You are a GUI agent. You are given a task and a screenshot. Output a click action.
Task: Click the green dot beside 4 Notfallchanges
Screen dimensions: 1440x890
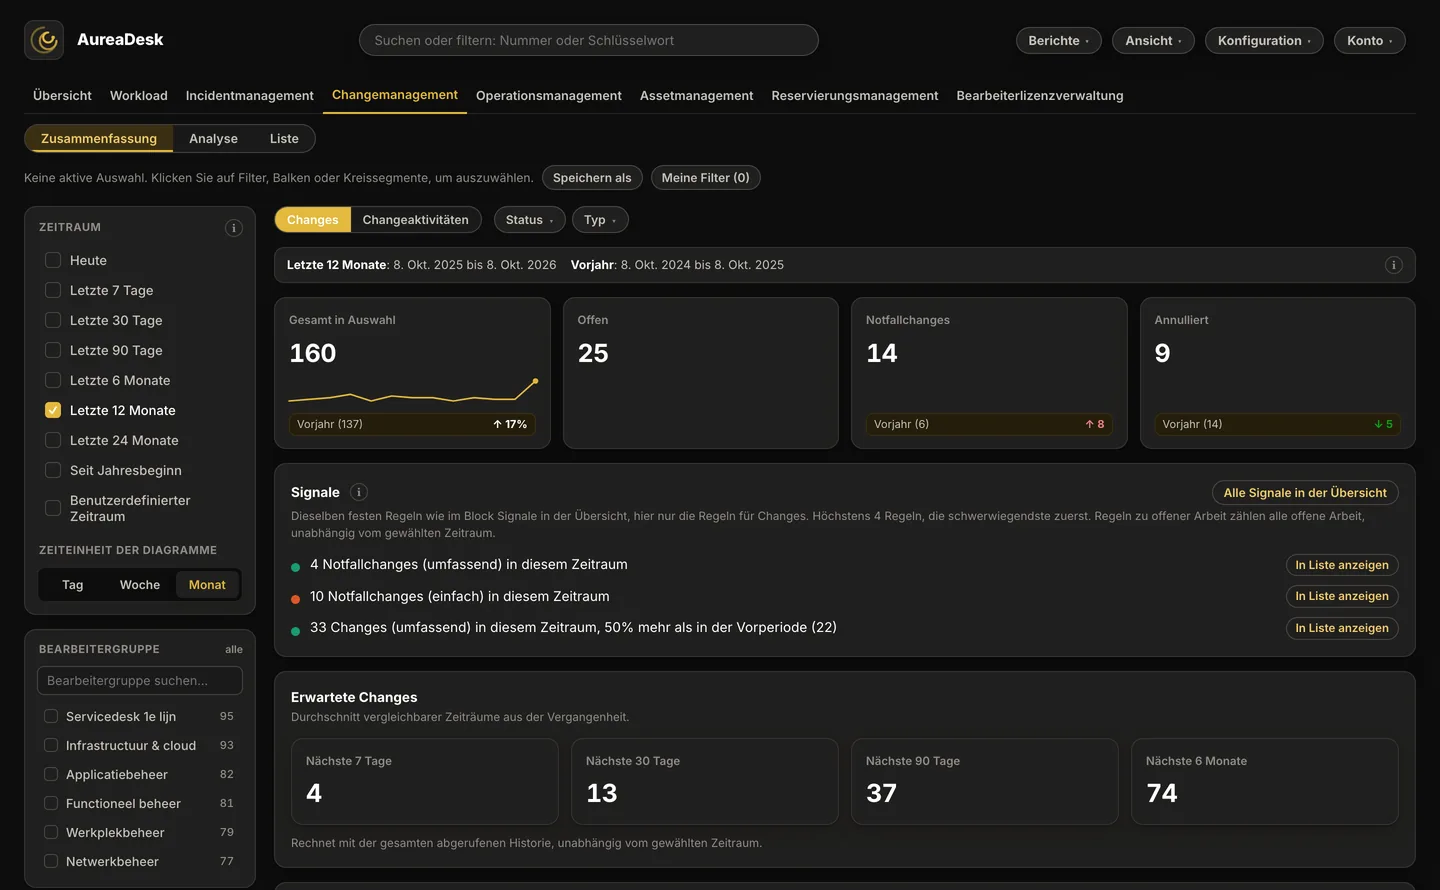pos(295,567)
